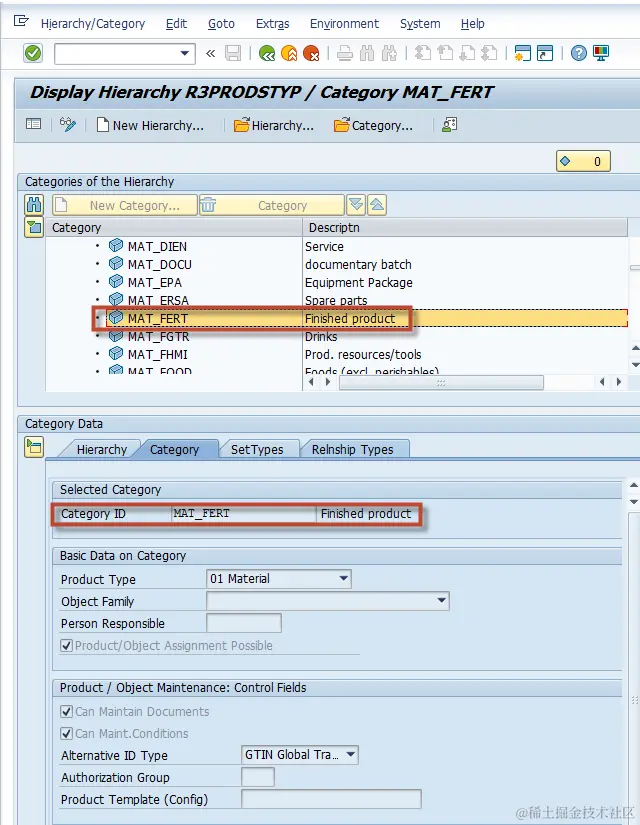Image resolution: width=640 pixels, height=825 pixels.
Task: Click the binoculars search icon beside New Category
Action: point(34,205)
